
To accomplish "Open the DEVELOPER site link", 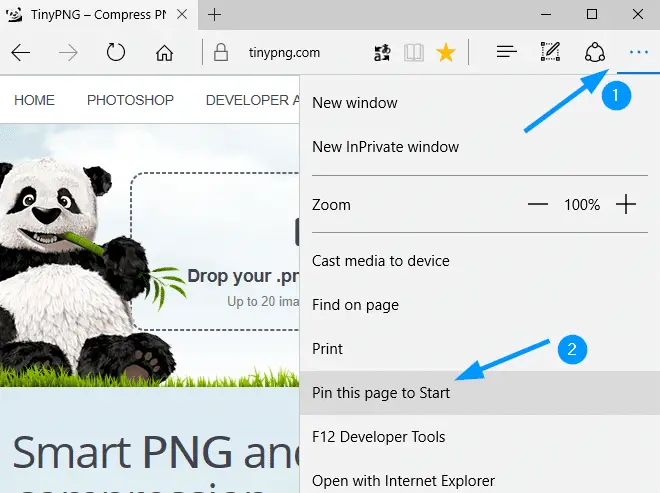I will point(252,100).
